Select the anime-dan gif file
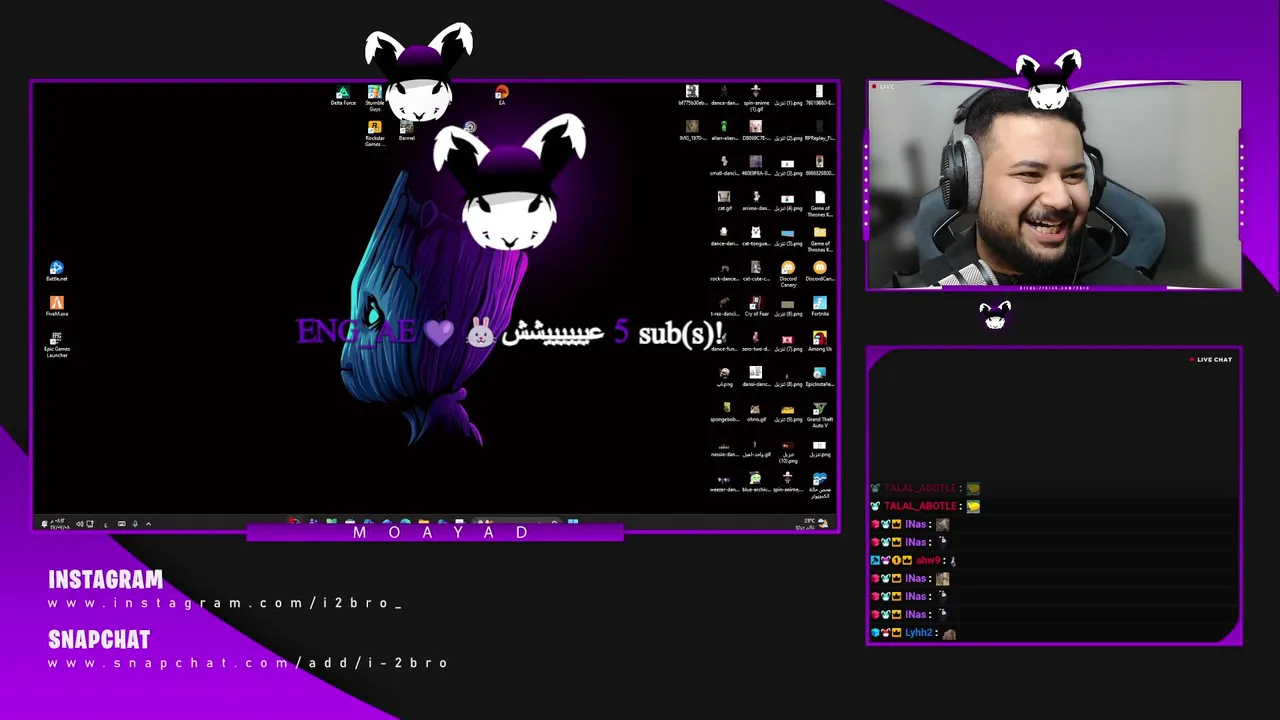Screen dimensions: 1280x720 tap(756, 200)
